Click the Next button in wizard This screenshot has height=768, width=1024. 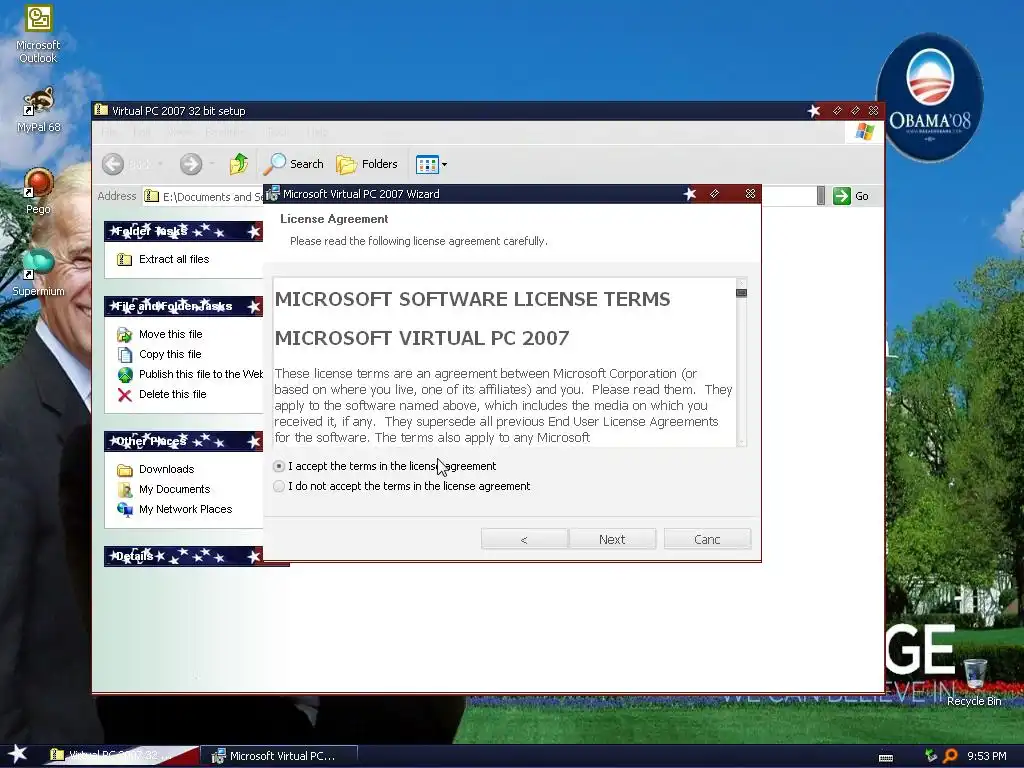(612, 539)
